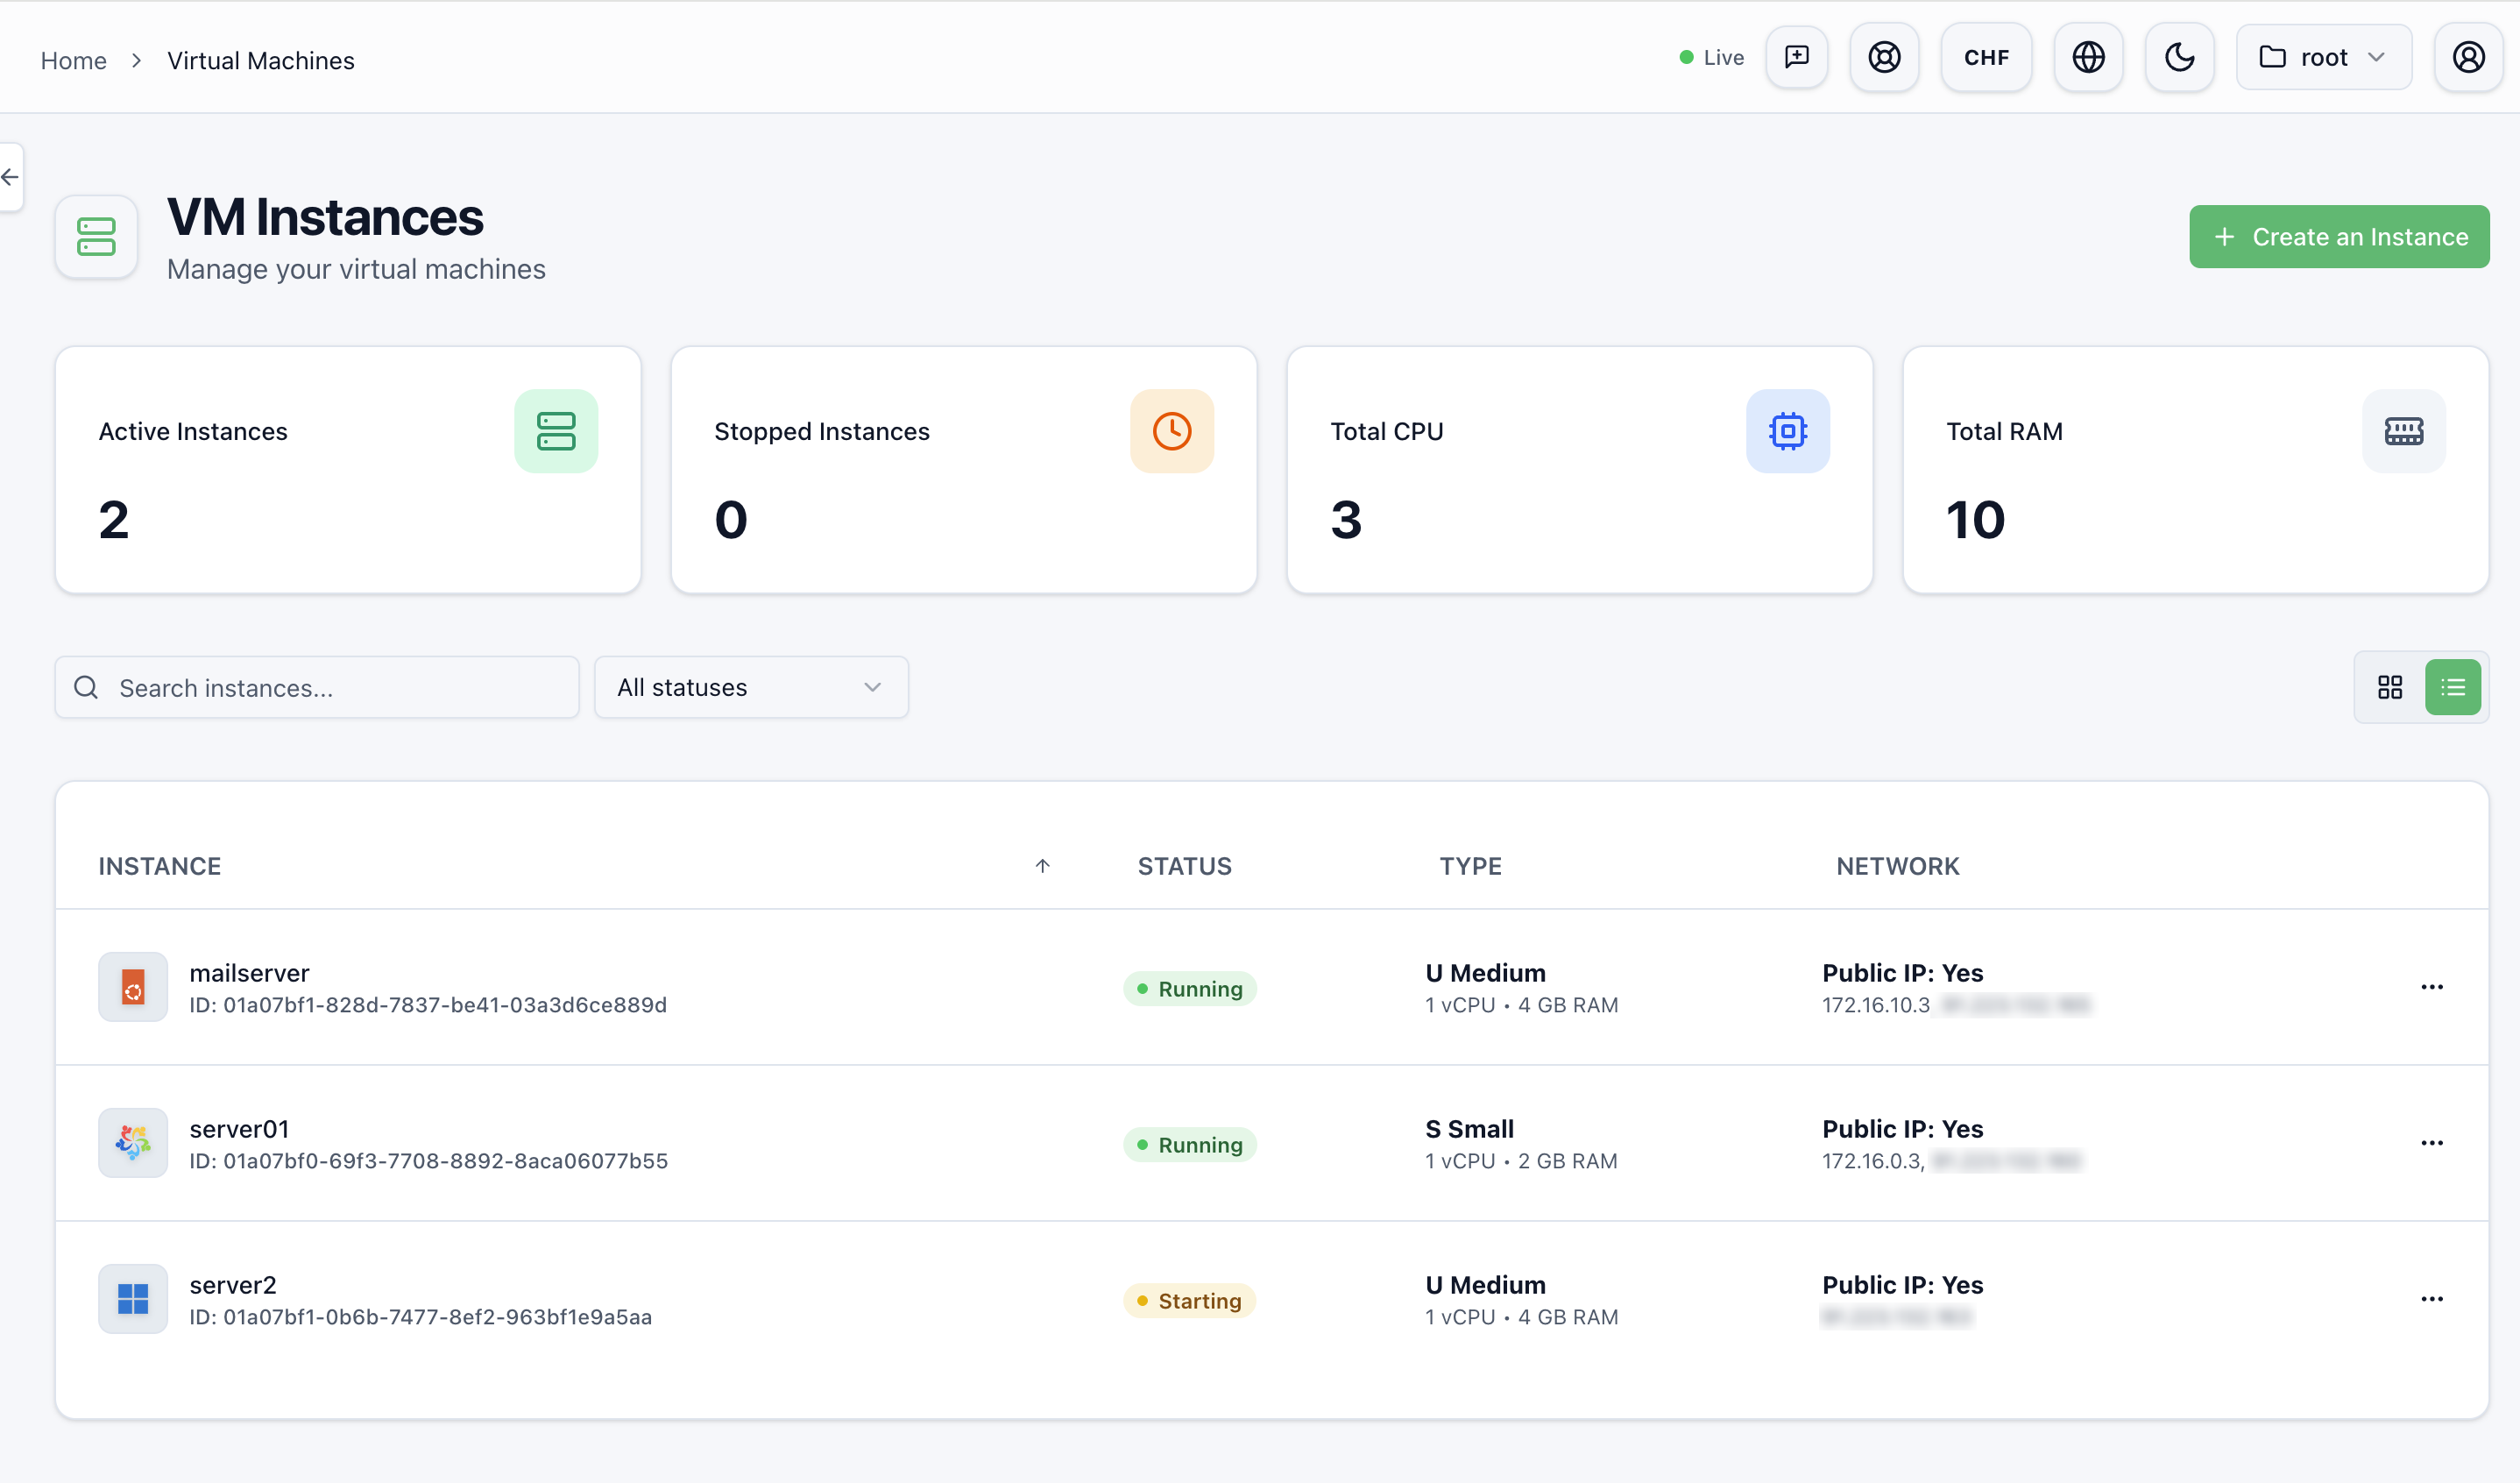Open the support lifebuoy icon
This screenshot has width=2520, height=1483.
(x=1884, y=57)
